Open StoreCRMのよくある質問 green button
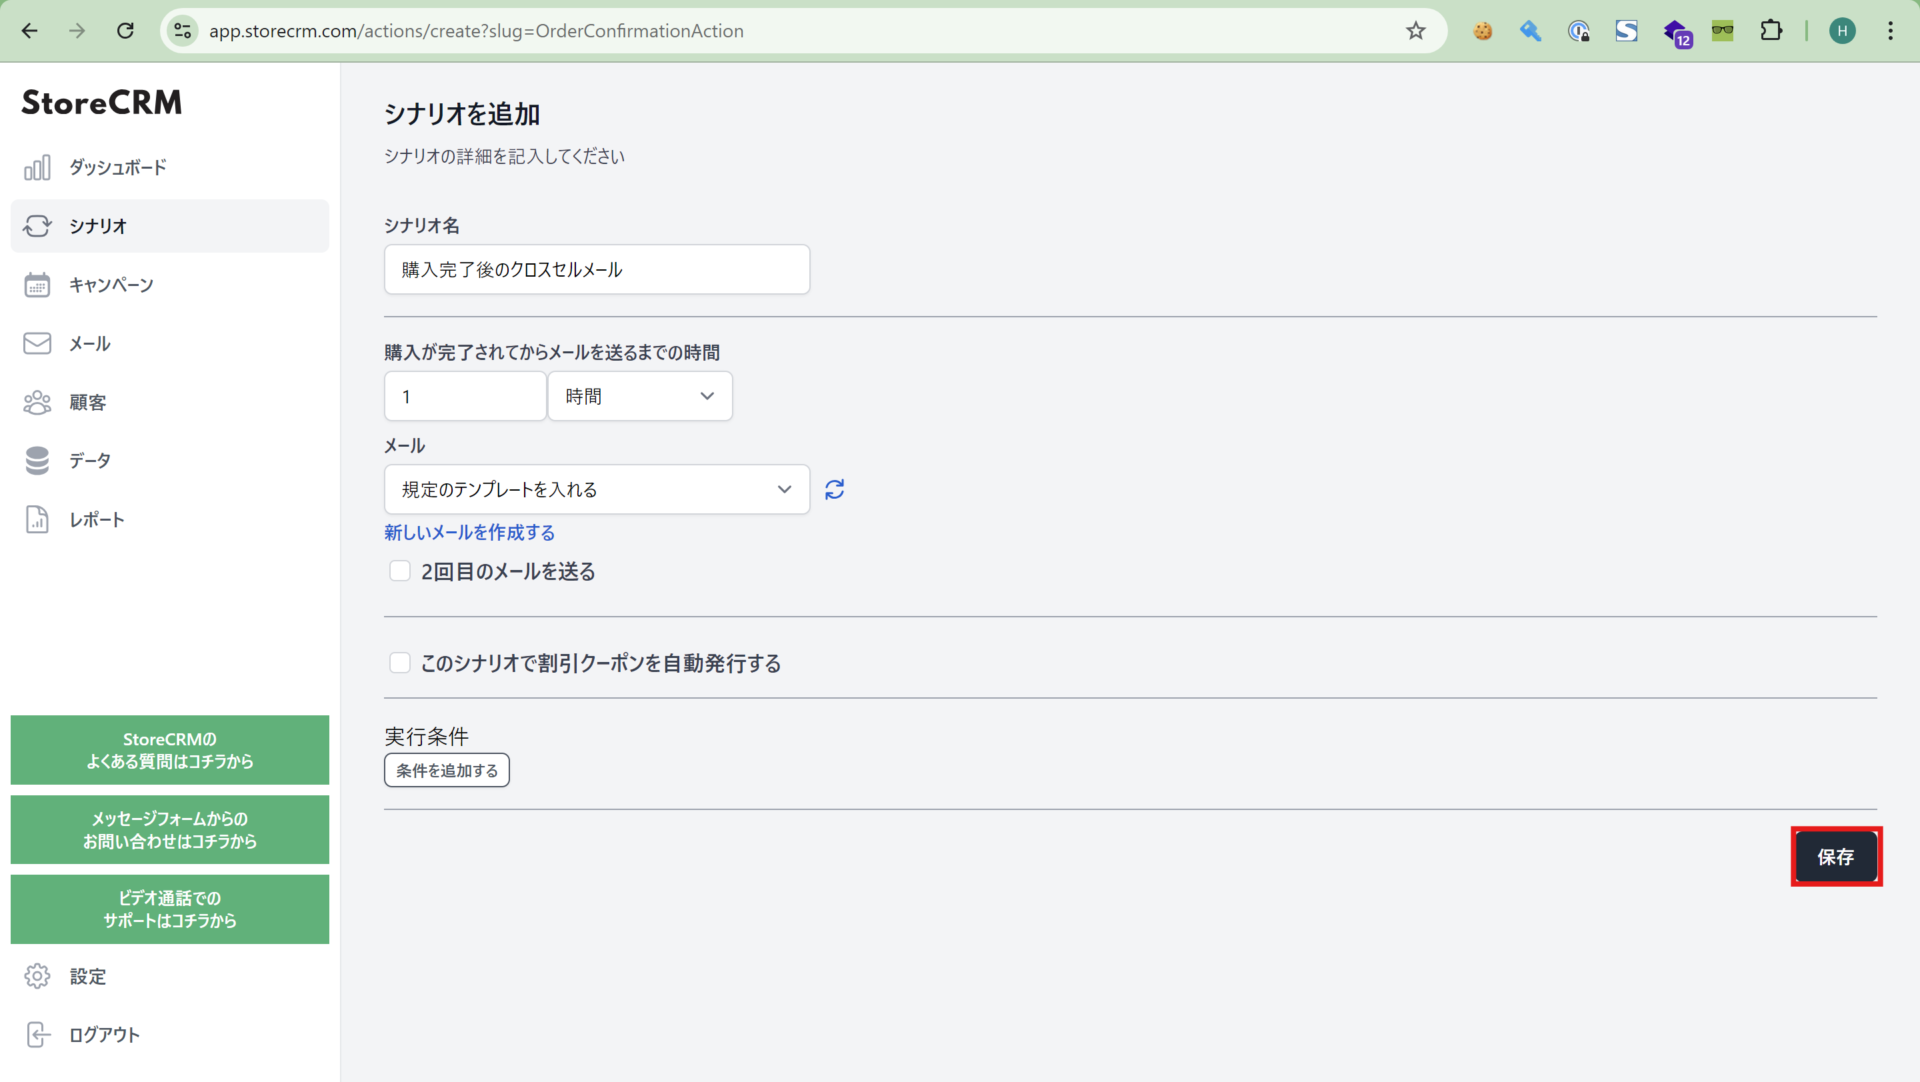 tap(170, 750)
